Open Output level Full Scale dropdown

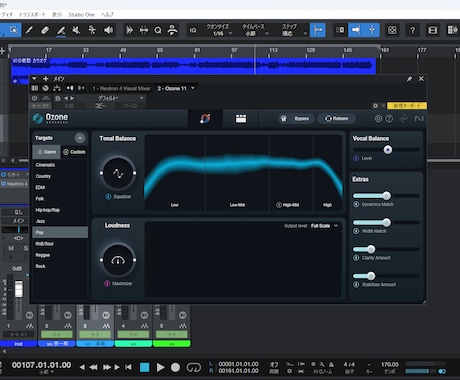point(325,226)
